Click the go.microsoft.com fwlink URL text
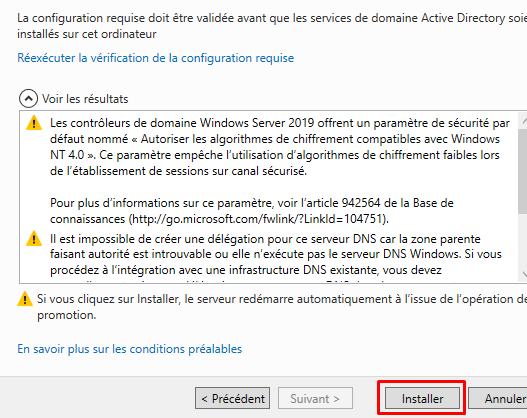The image size is (527, 418). (x=259, y=219)
